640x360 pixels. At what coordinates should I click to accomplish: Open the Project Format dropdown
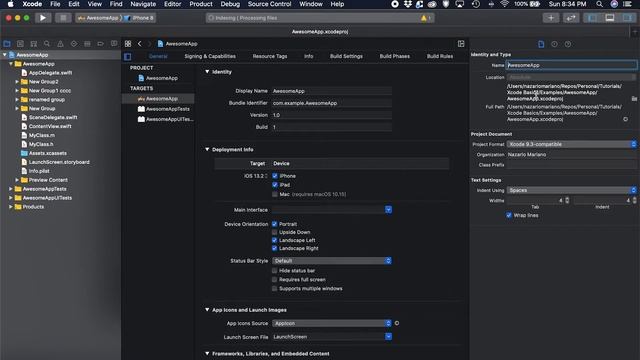(x=571, y=144)
